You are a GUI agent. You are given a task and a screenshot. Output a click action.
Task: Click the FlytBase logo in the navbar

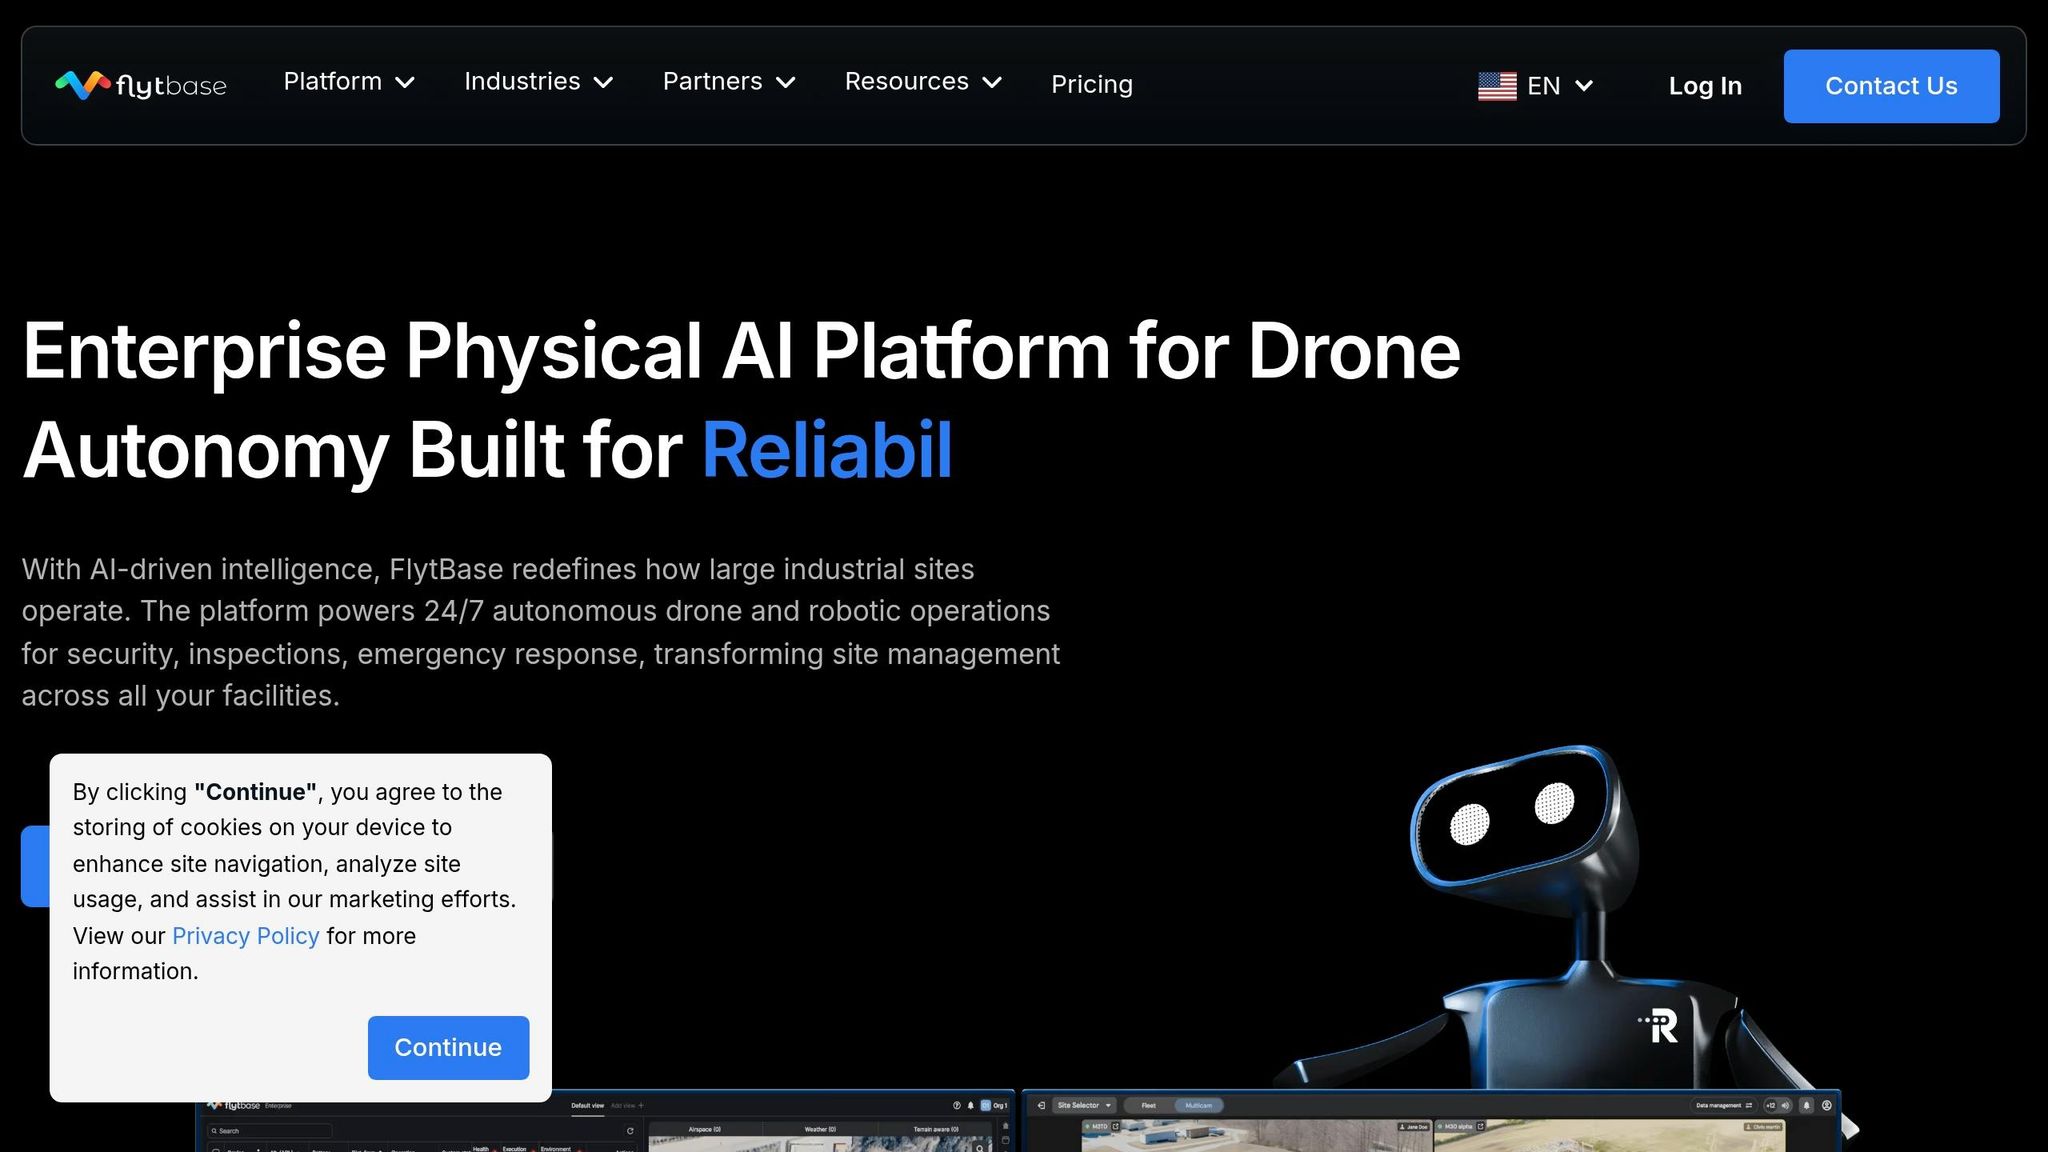point(140,85)
